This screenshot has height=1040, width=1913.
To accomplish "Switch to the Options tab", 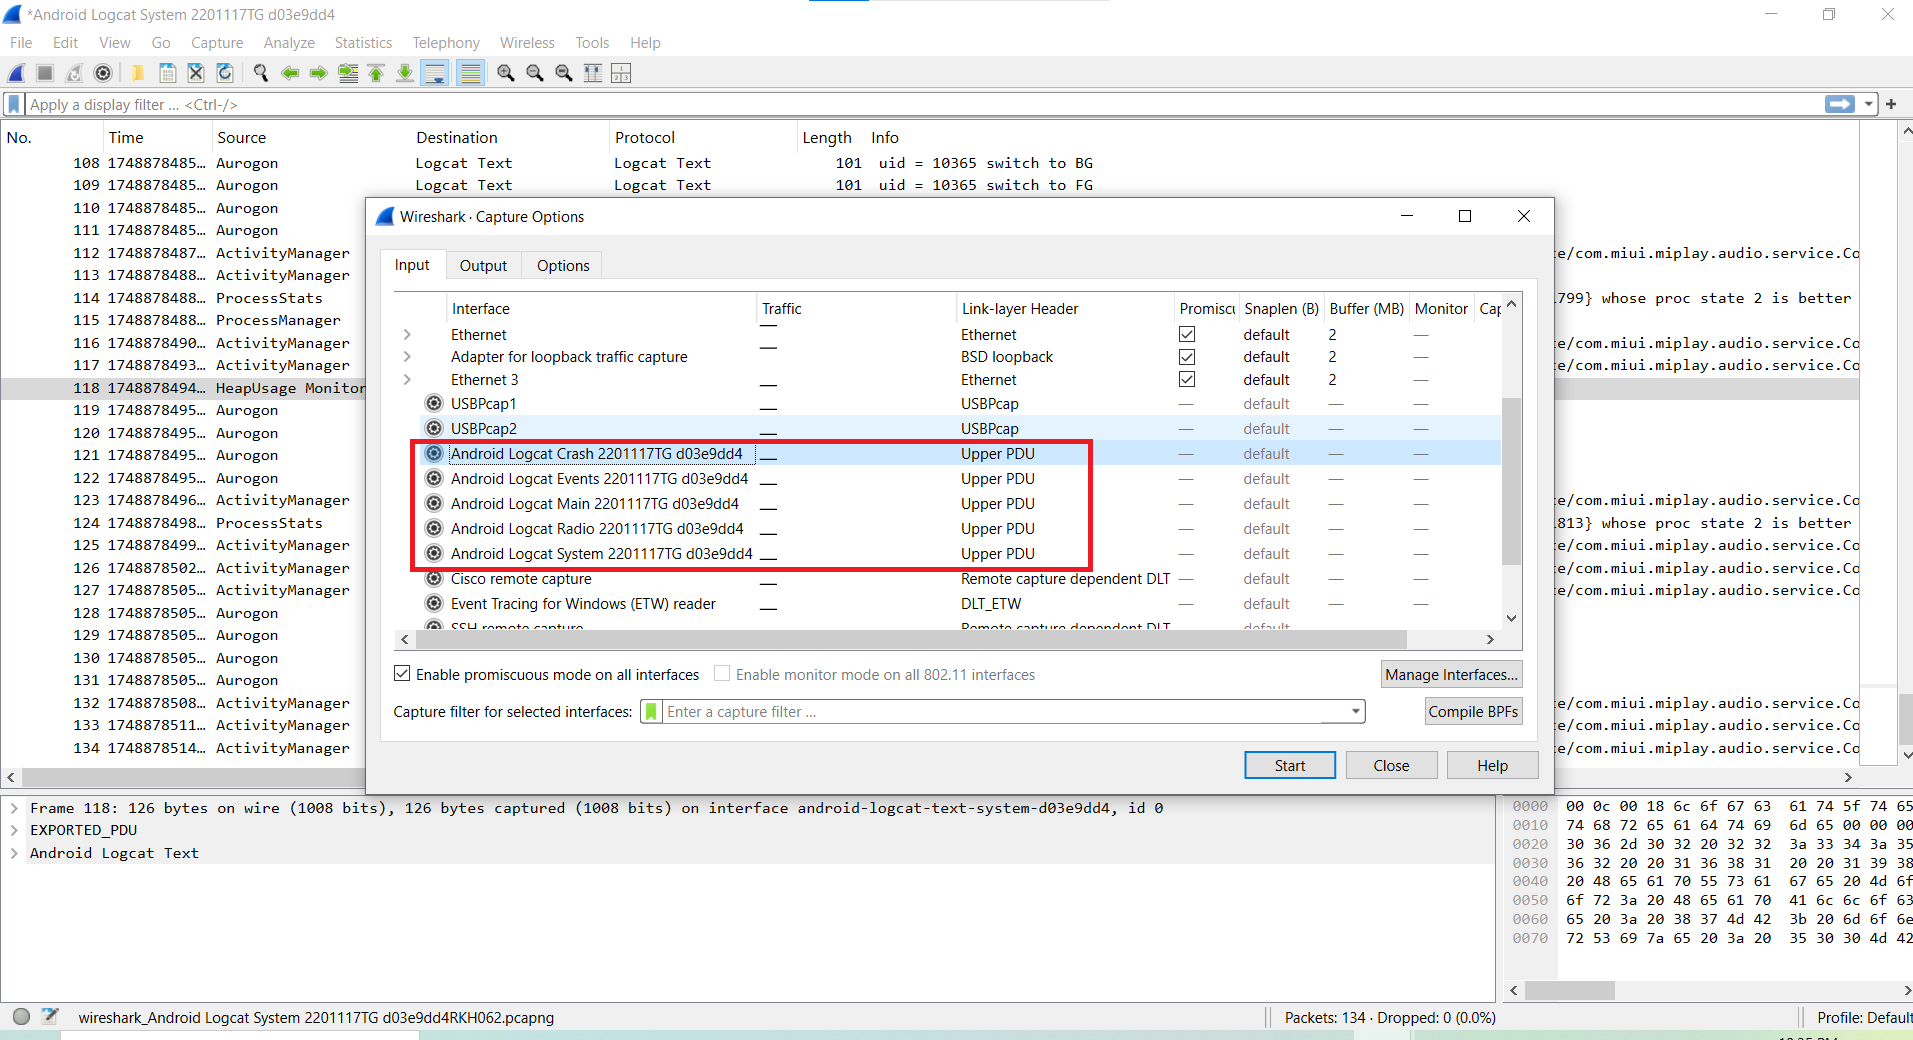I will pos(563,265).
